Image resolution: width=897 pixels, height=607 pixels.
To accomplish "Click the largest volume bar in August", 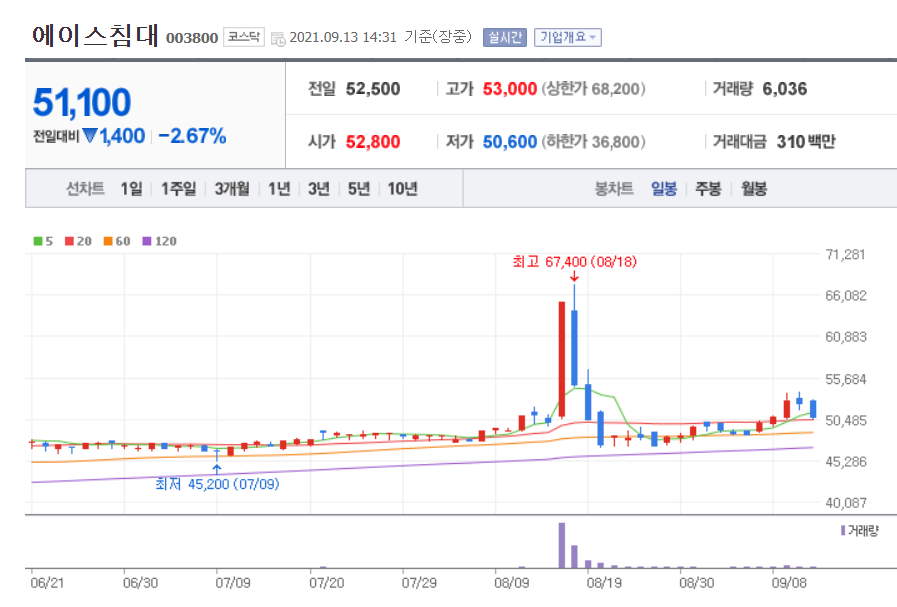I will coord(562,545).
